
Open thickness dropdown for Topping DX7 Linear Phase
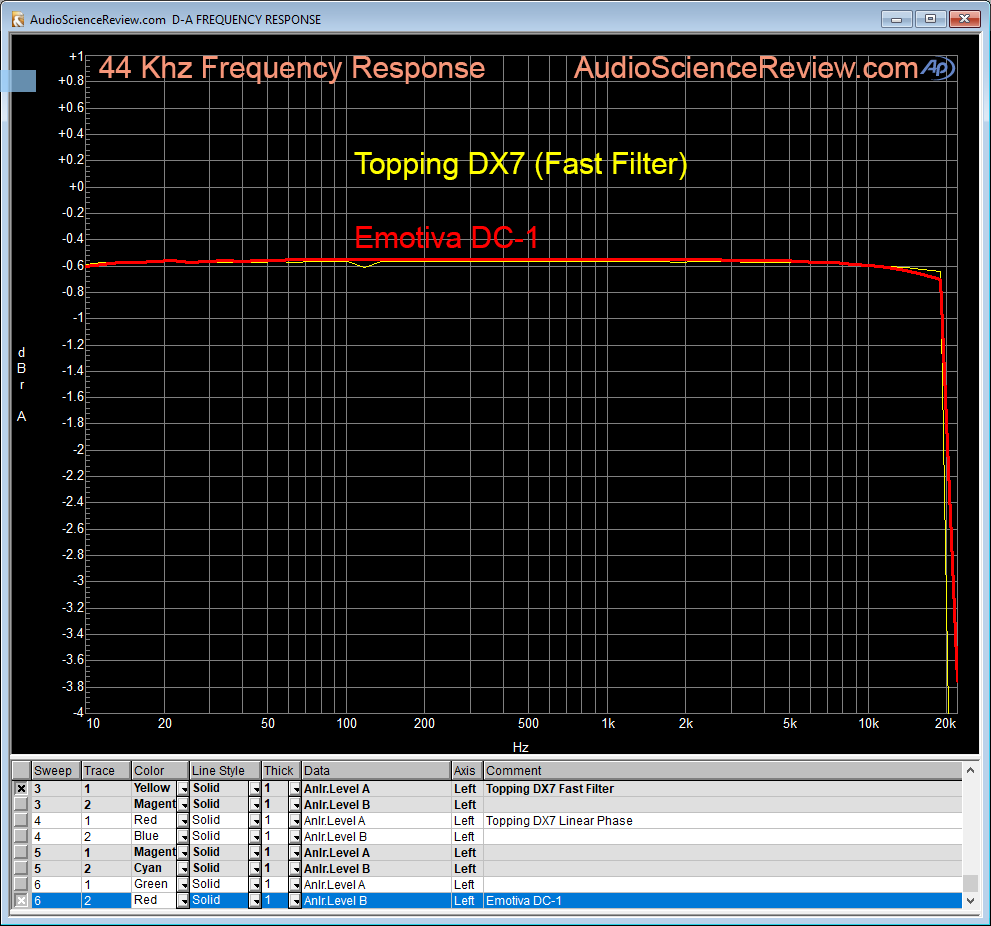pyautogui.click(x=295, y=820)
